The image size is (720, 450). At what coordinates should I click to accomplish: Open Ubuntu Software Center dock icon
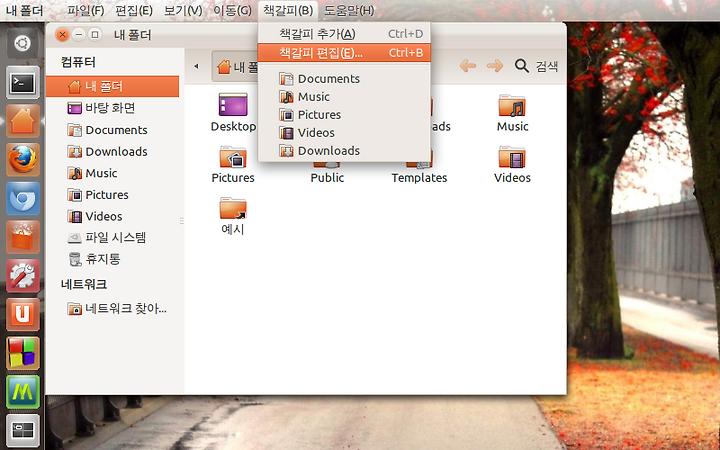[22, 237]
